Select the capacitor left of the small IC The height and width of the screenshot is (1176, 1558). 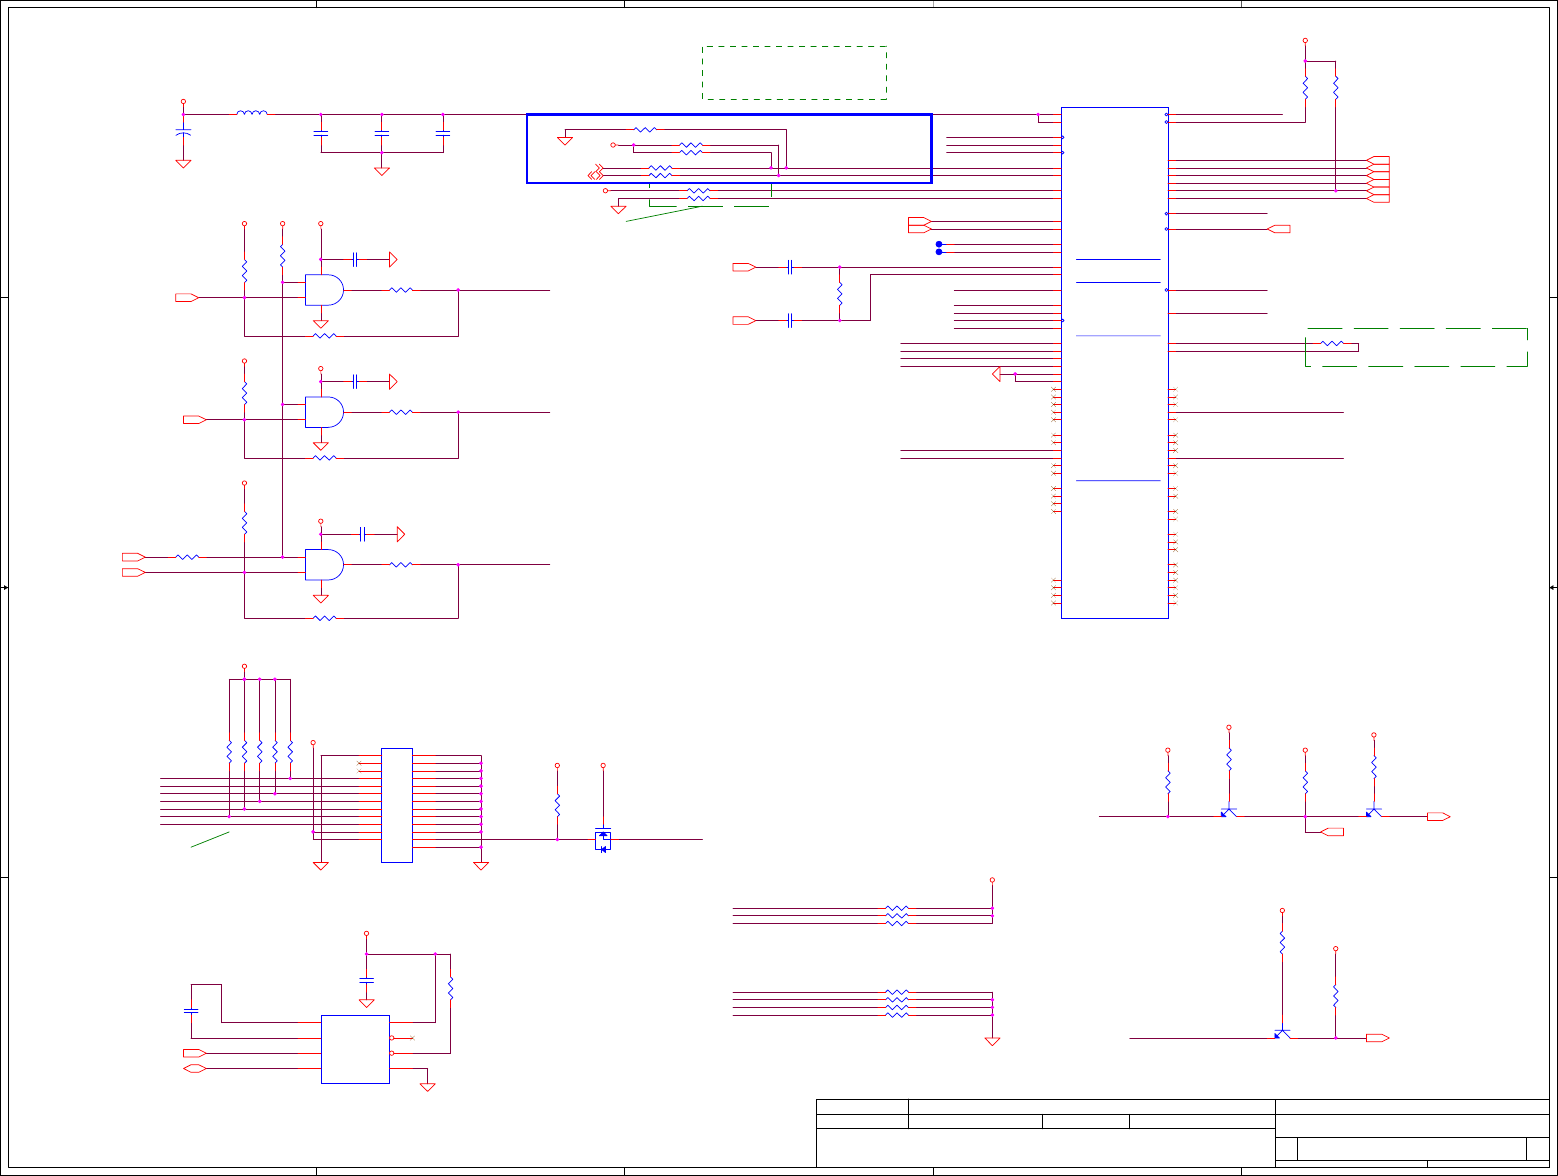coord(191,1011)
